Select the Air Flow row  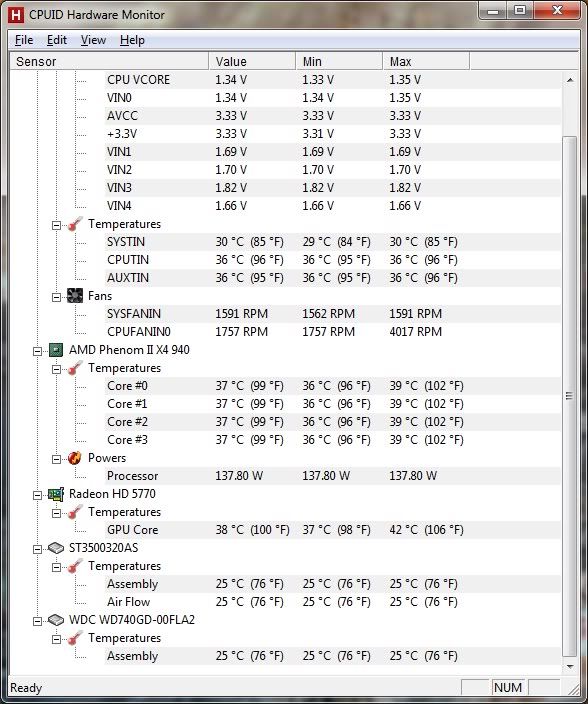tap(332, 602)
